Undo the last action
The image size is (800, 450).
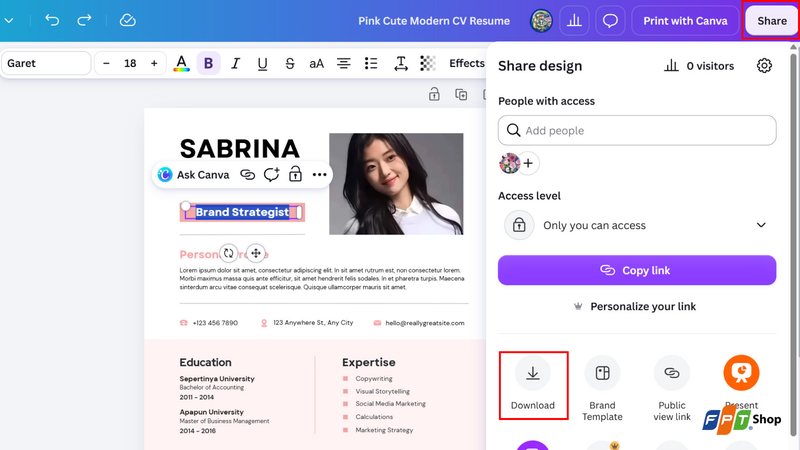tap(52, 20)
